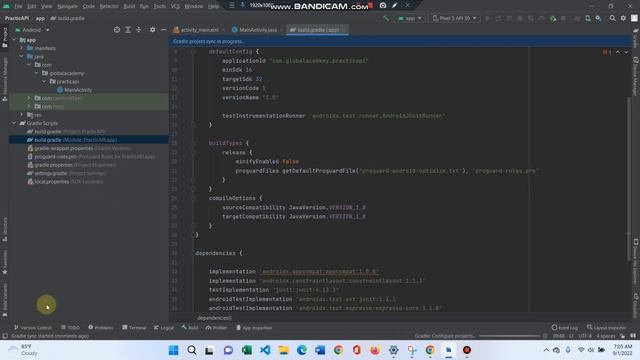The height and width of the screenshot is (360, 640).
Task: Toggle the Emulator side panel
Action: coord(636,305)
